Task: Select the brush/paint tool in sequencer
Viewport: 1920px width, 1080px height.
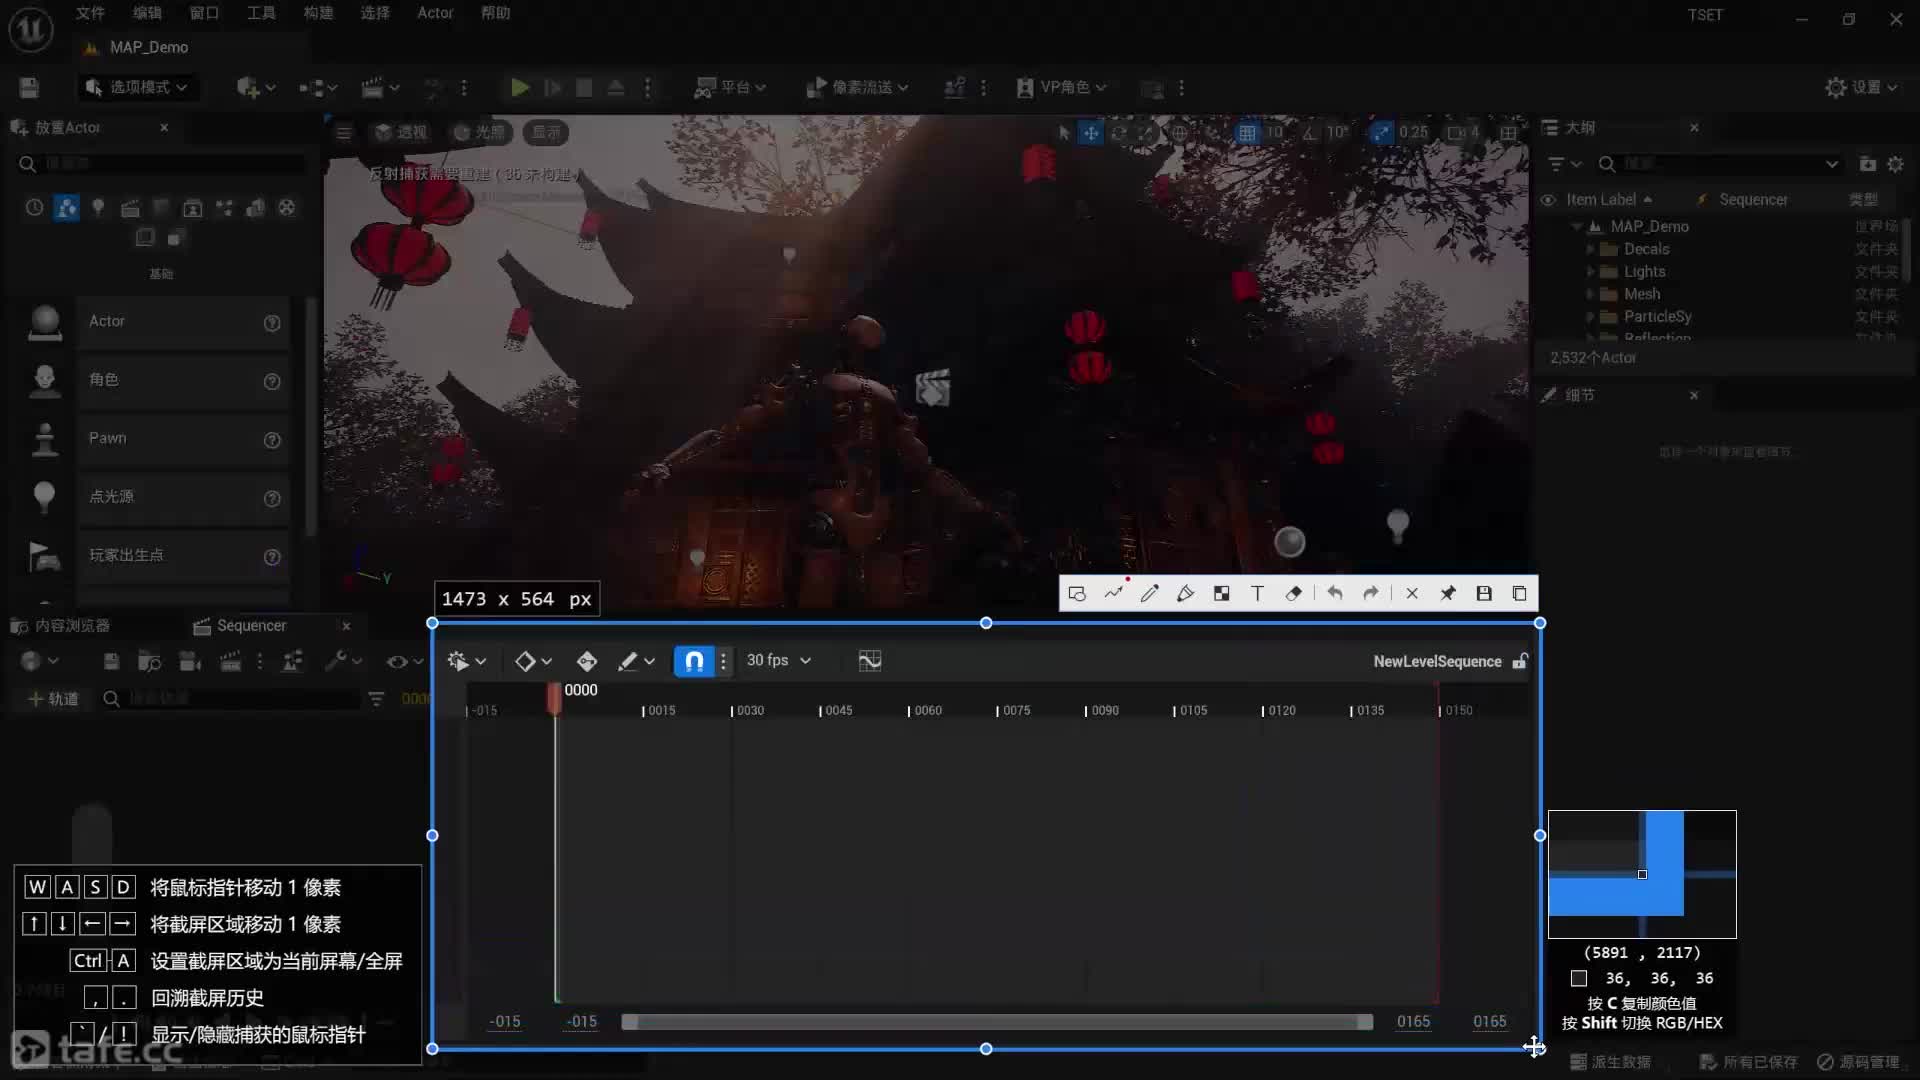Action: [628, 661]
